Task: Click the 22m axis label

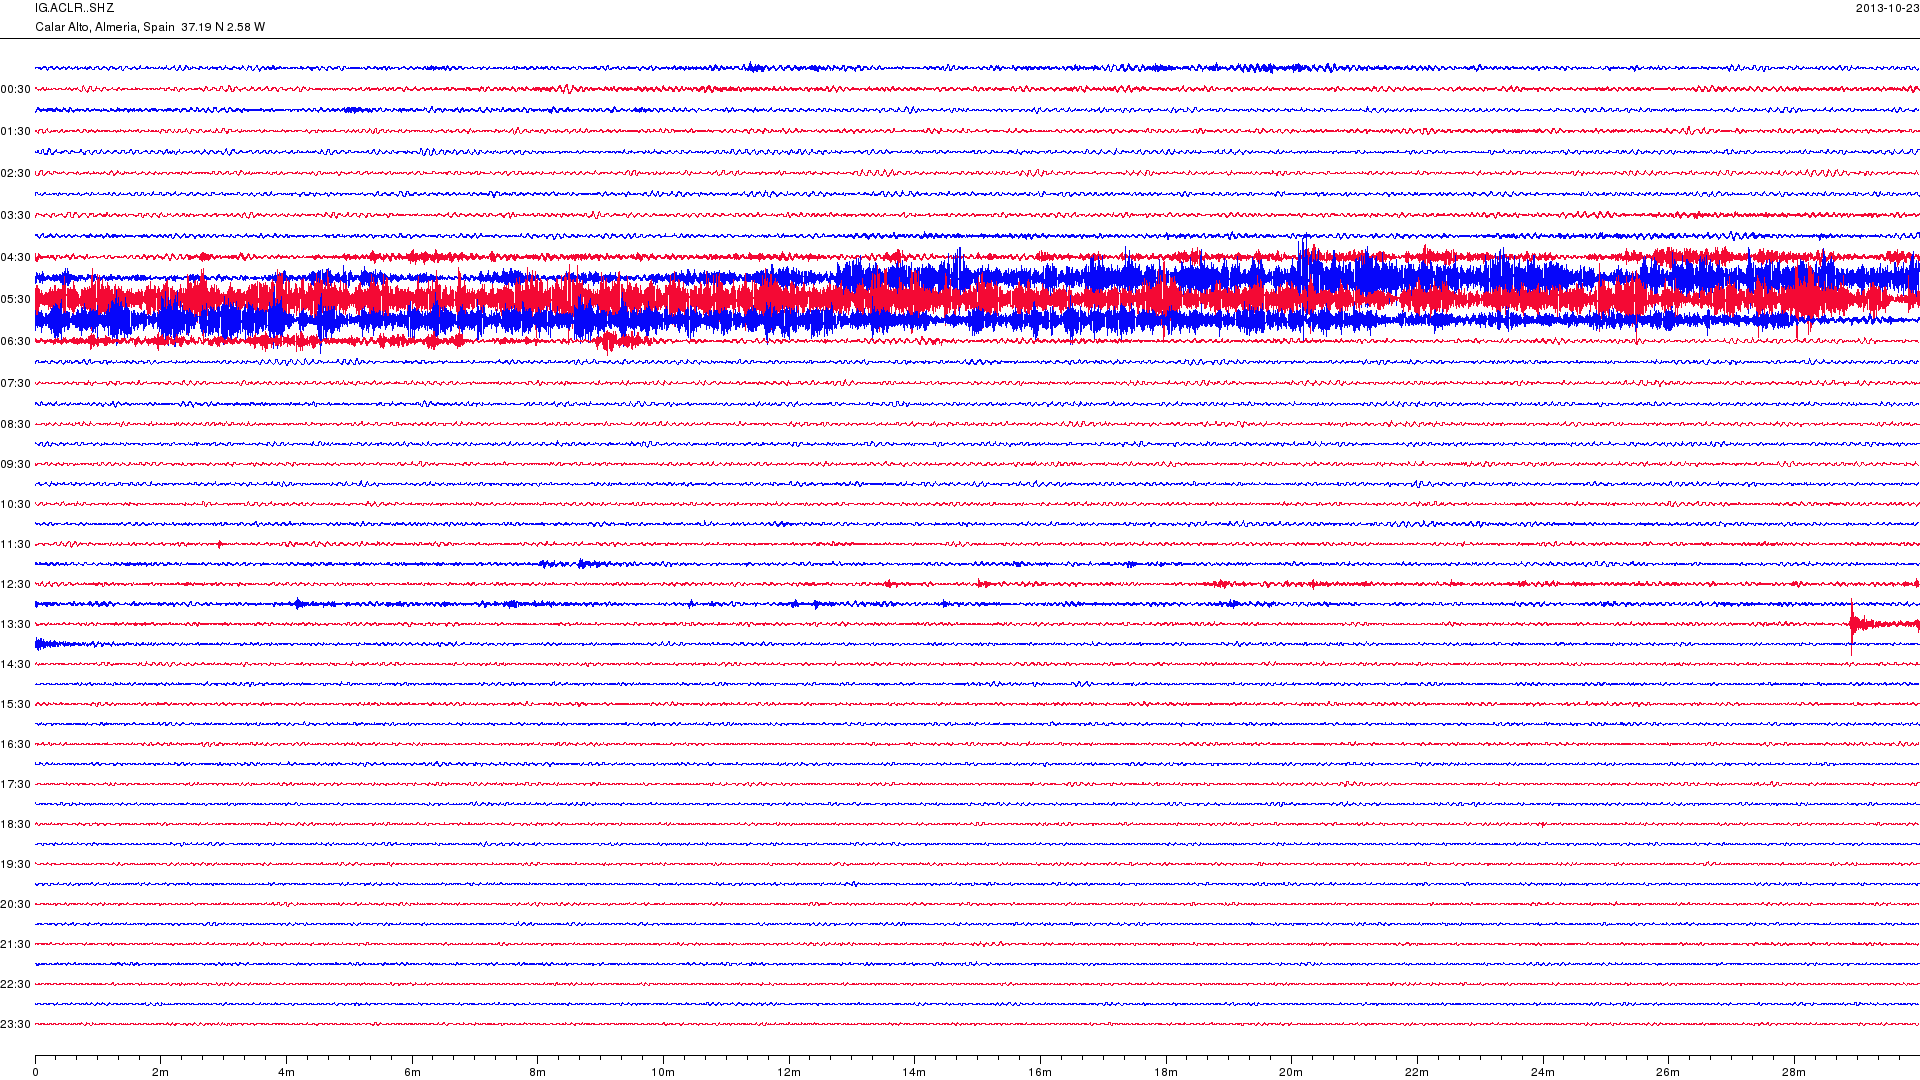Action: pyautogui.click(x=1417, y=1073)
